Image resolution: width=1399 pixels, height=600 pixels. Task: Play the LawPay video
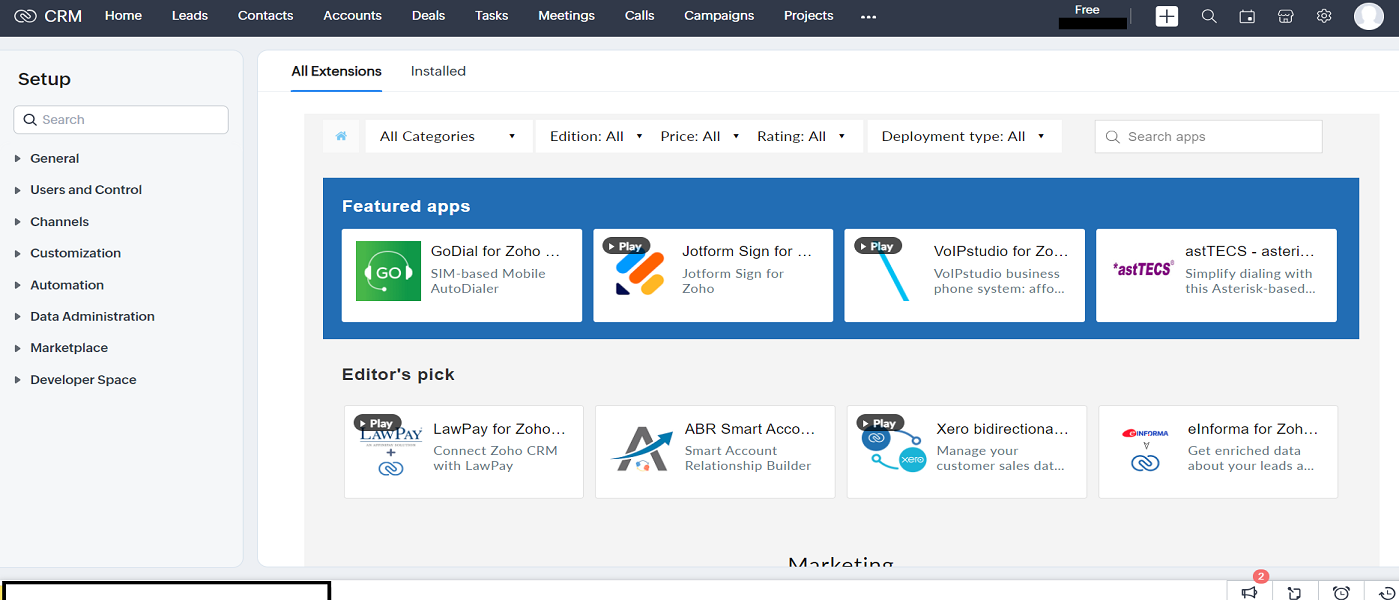[x=377, y=423]
